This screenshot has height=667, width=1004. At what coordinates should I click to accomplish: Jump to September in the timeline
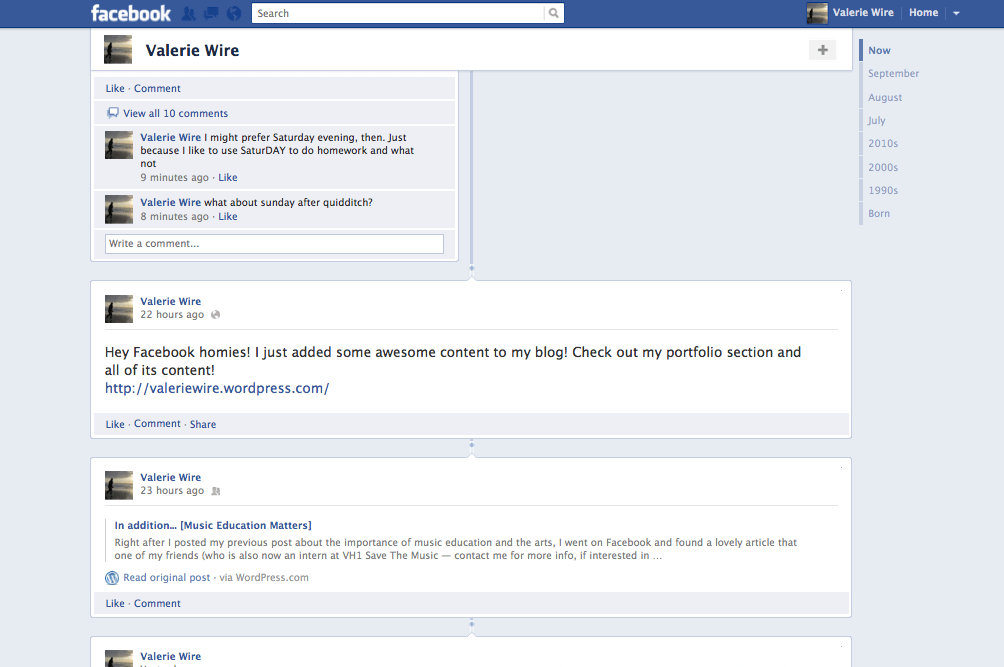coord(893,74)
